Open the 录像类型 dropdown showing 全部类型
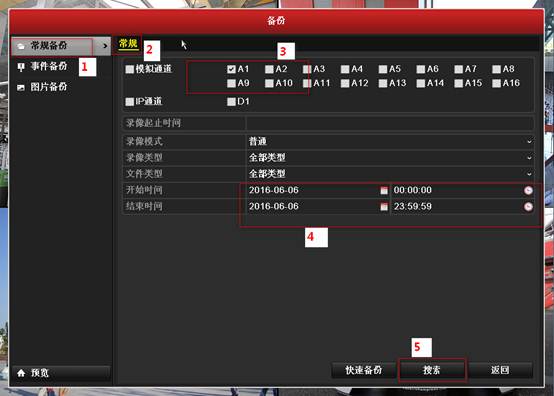 pyautogui.click(x=390, y=158)
